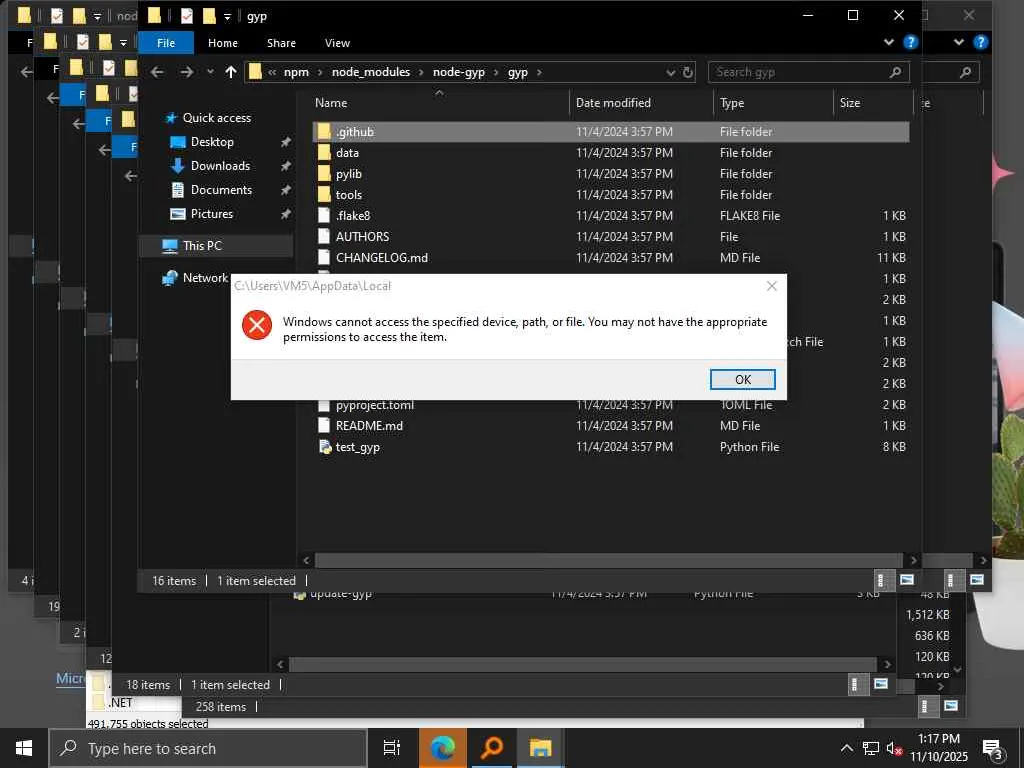1024x768 pixels.
Task: Open the address bar history dropdown
Action: (670, 72)
